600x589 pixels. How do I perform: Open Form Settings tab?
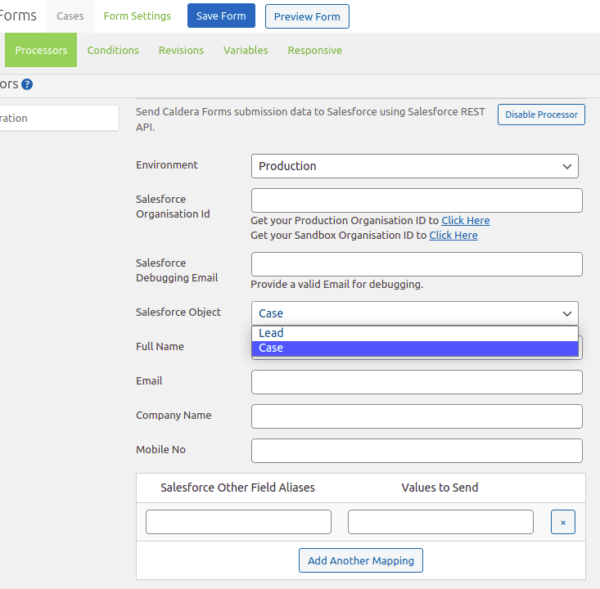[137, 16]
